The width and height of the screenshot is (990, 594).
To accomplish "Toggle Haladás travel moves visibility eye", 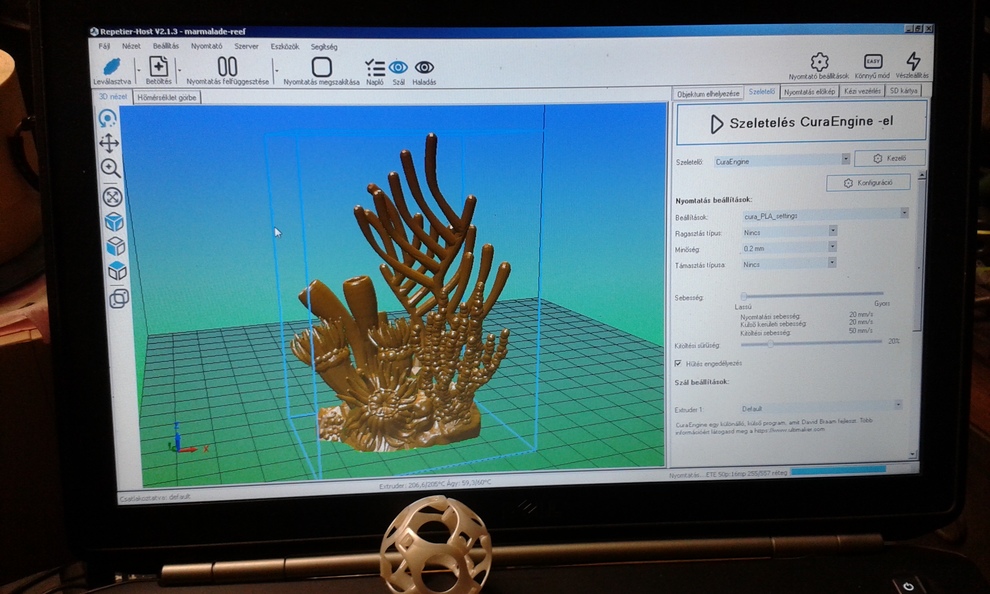I will coord(424,67).
